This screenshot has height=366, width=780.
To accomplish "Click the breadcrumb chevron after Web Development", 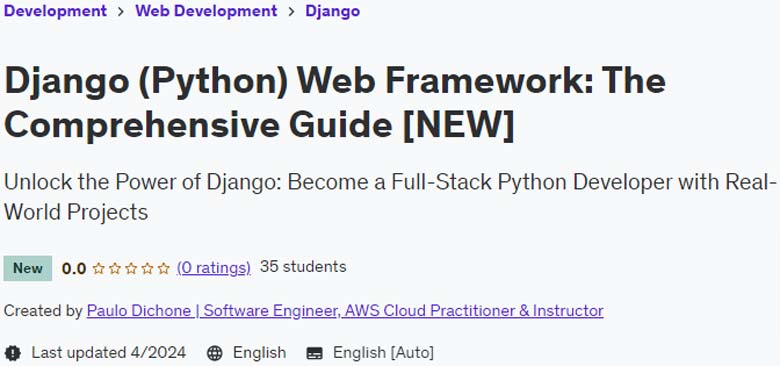I will [x=292, y=11].
